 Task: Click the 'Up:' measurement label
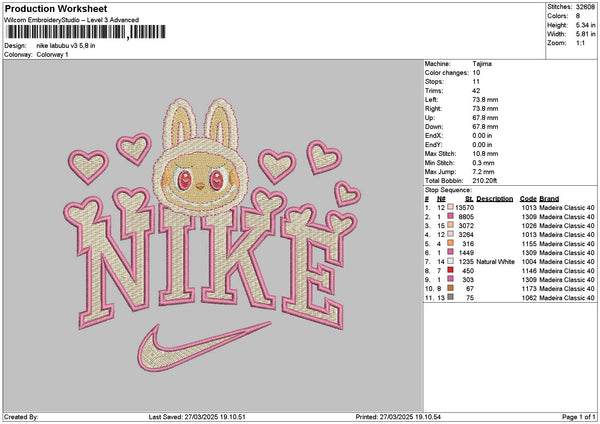430,118
